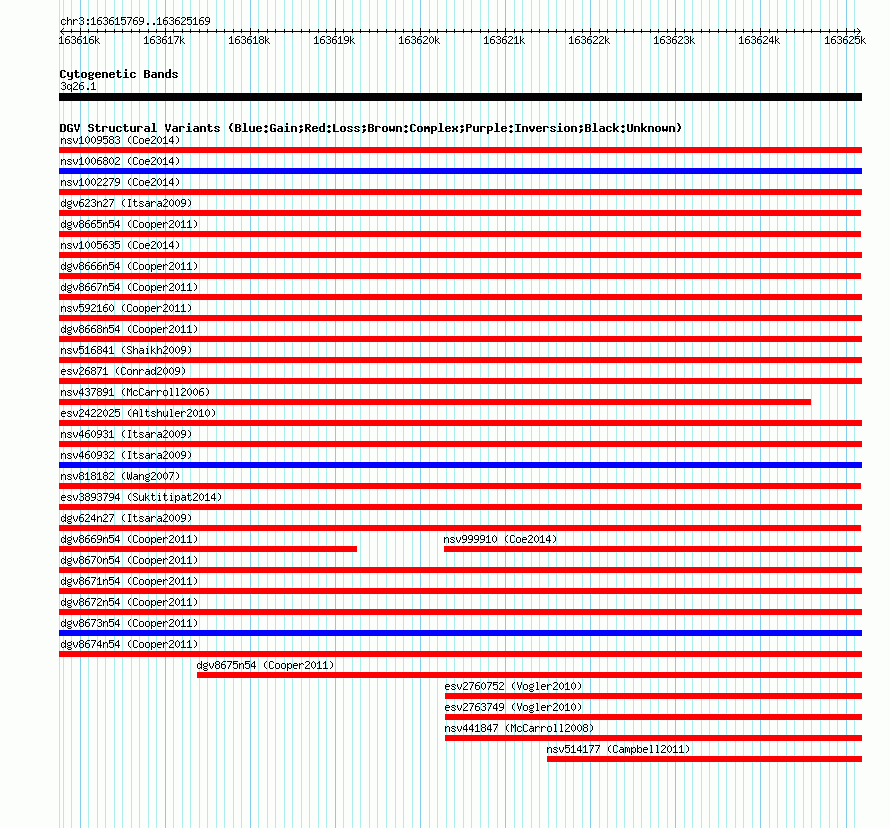Select the Cytogenetic Bands track title
890x828 pixels.
click(x=119, y=74)
